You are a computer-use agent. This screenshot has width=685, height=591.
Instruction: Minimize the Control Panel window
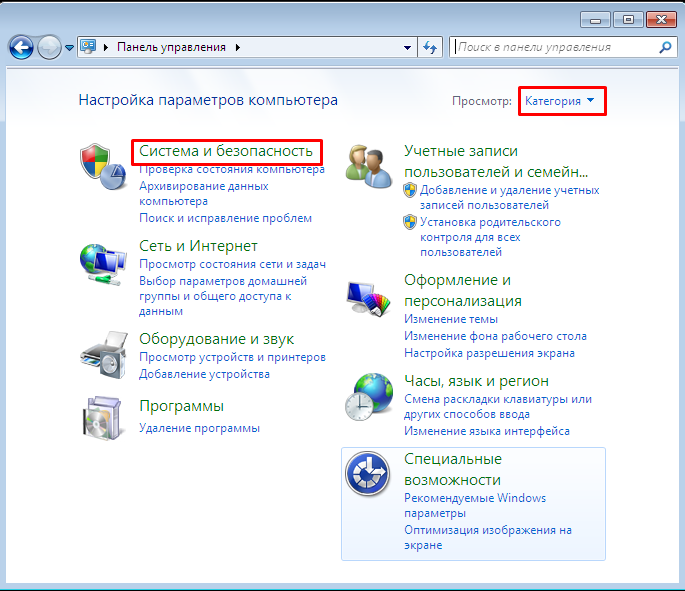click(x=595, y=20)
